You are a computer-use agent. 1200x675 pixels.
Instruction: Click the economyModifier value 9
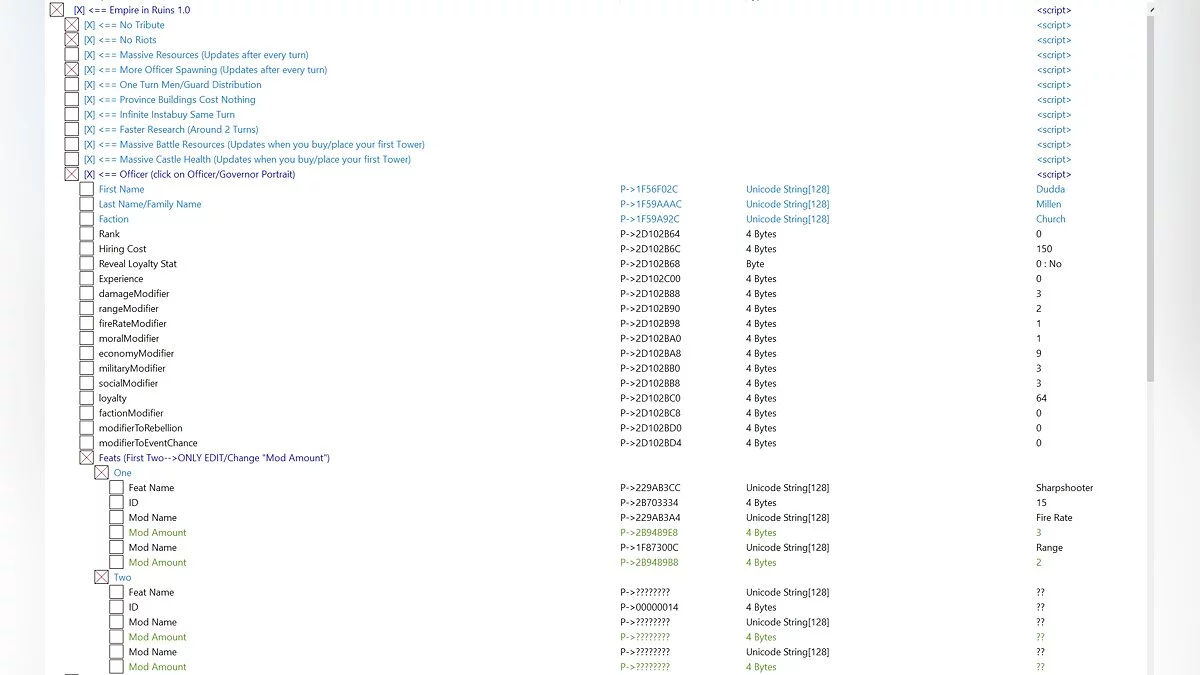(x=1039, y=353)
